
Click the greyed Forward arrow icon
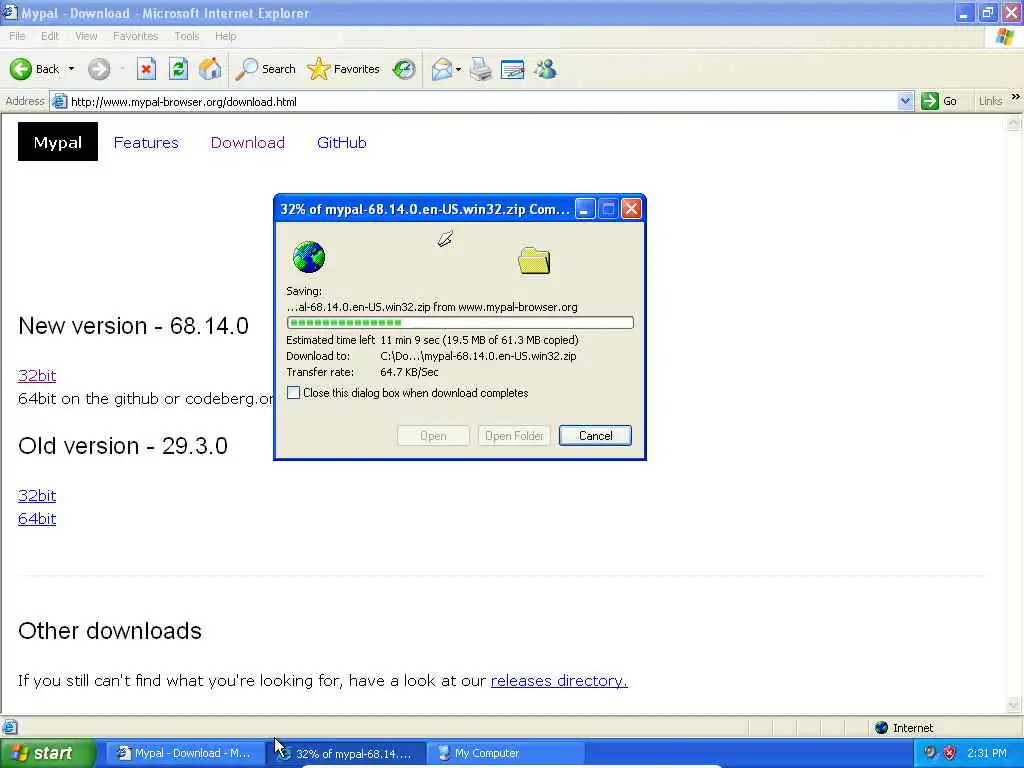[x=99, y=69]
